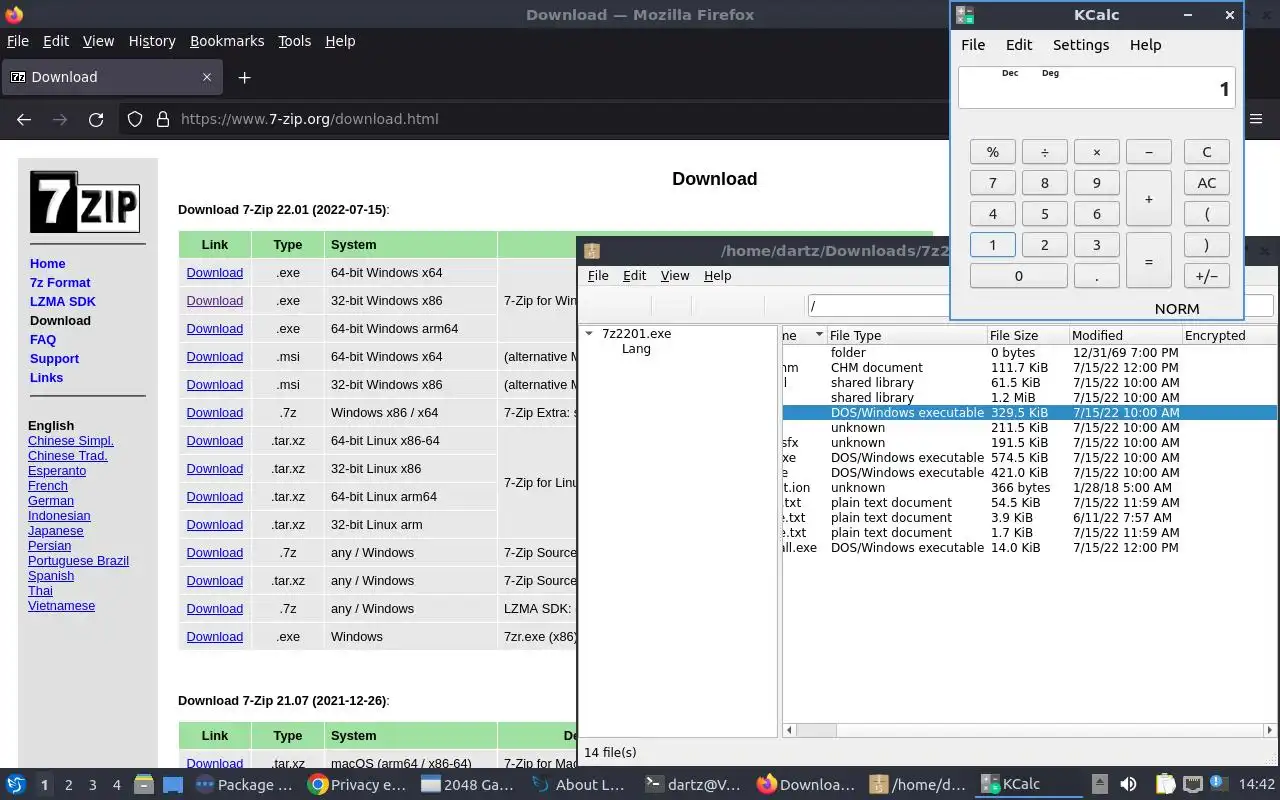Collapse the 7z2201.exe tree node
The height and width of the screenshot is (800, 1280).
coord(589,334)
